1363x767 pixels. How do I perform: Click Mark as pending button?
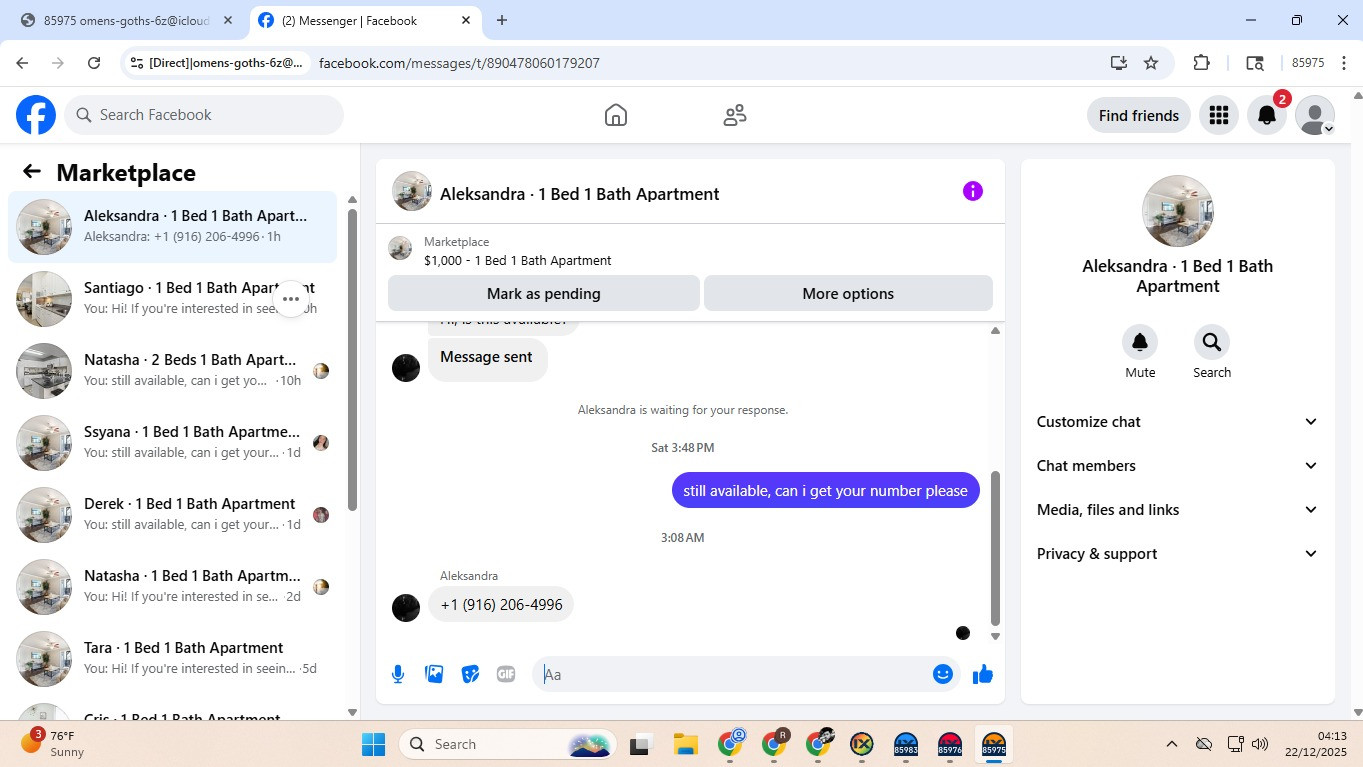[544, 294]
